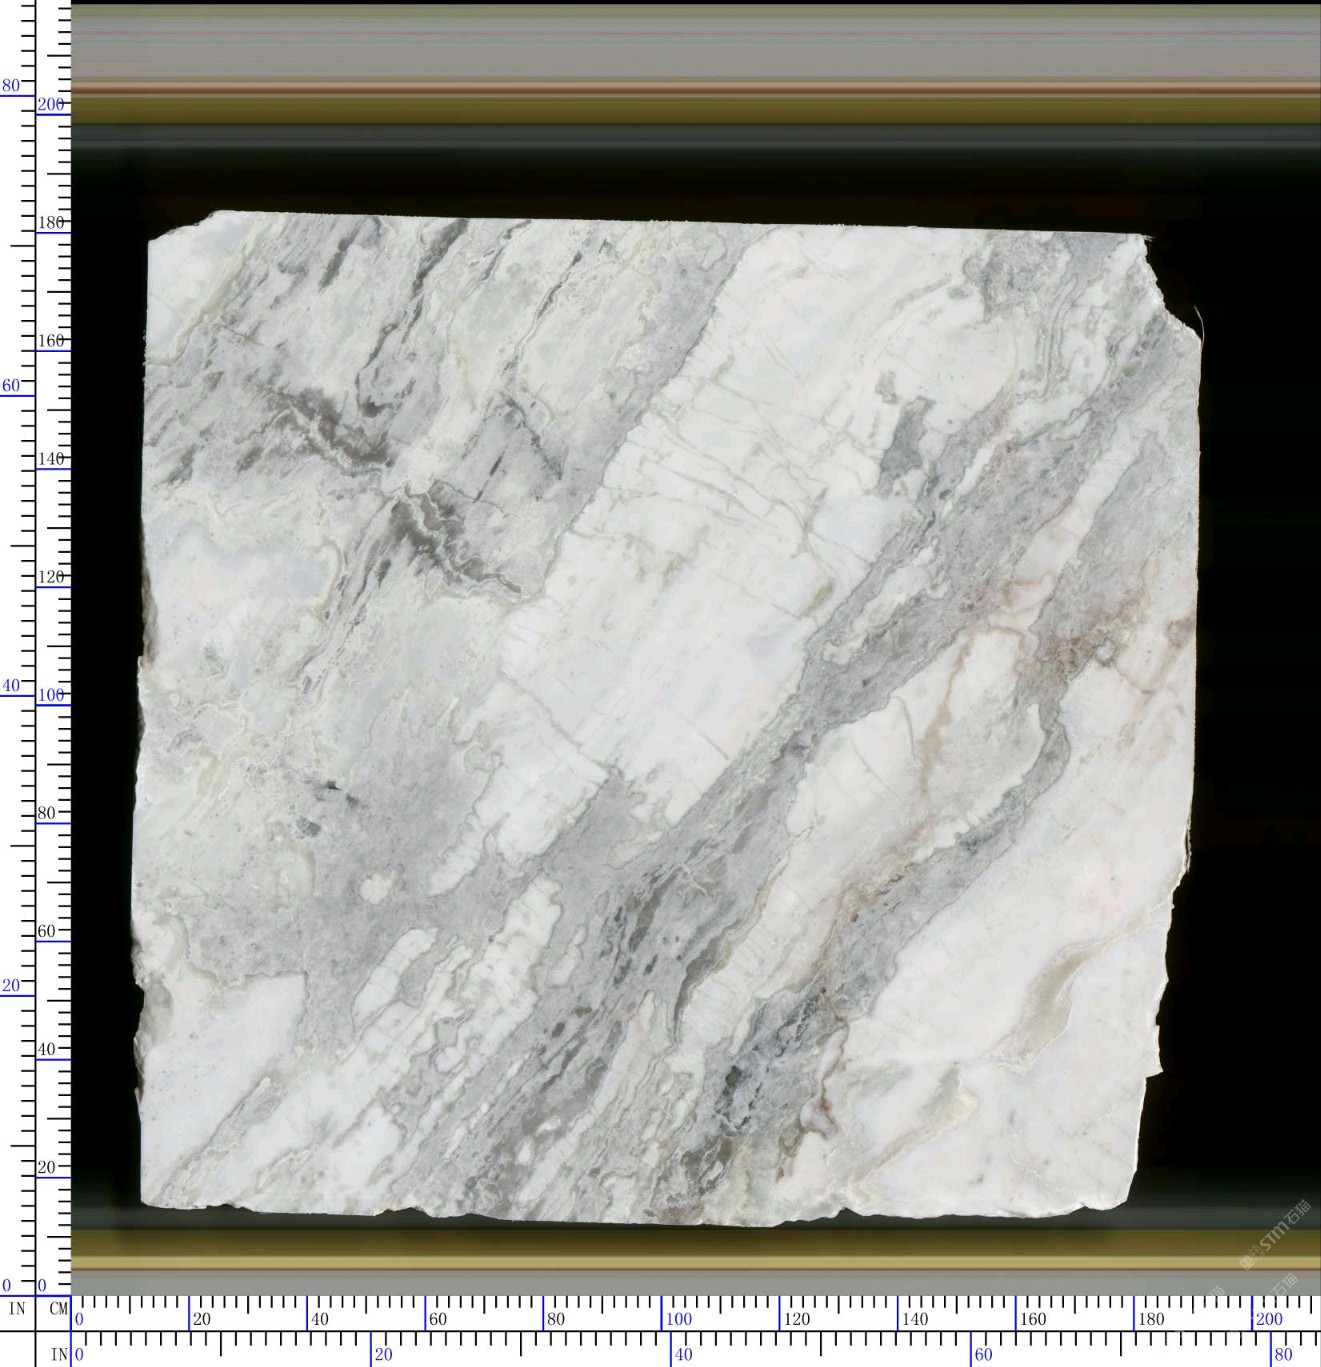This screenshot has width=1321, height=1367.
Task: Click the CM unit label in corner
Action: (56, 1308)
